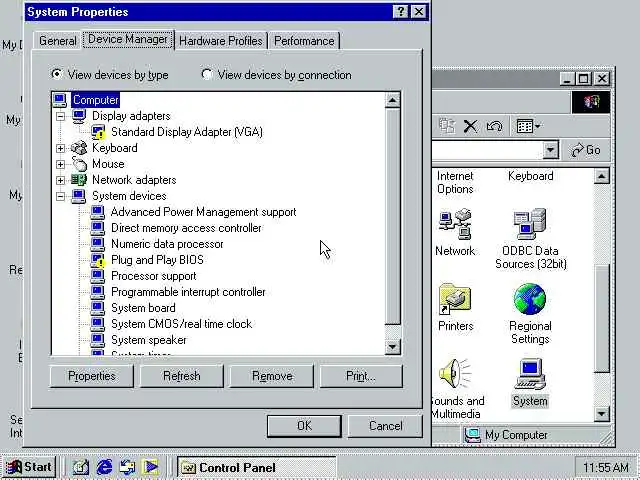Click the Properties button

click(x=91, y=376)
